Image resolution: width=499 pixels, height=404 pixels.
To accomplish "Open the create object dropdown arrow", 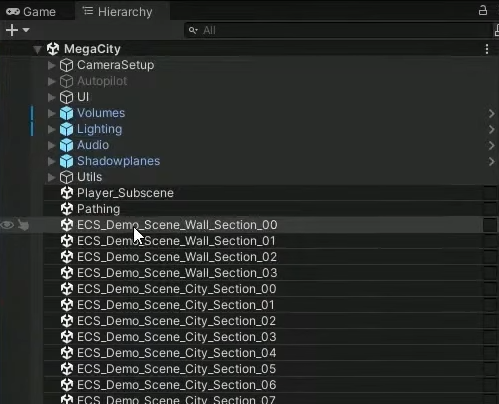I will pyautogui.click(x=26, y=30).
